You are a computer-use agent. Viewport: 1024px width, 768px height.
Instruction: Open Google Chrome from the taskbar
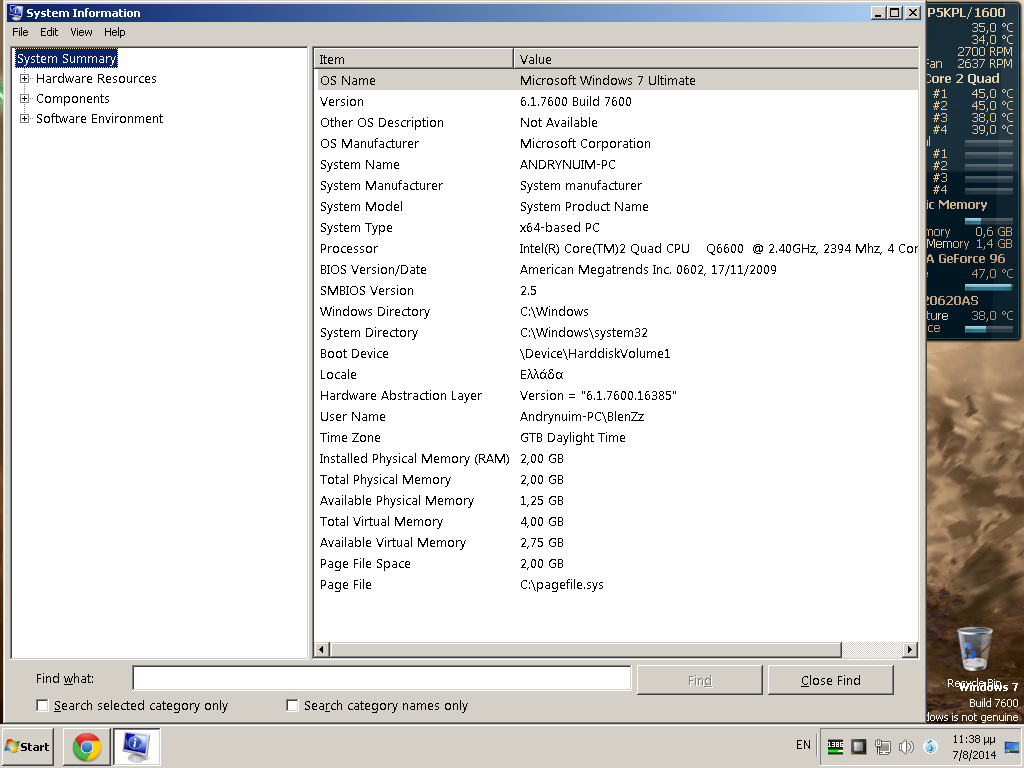87,747
